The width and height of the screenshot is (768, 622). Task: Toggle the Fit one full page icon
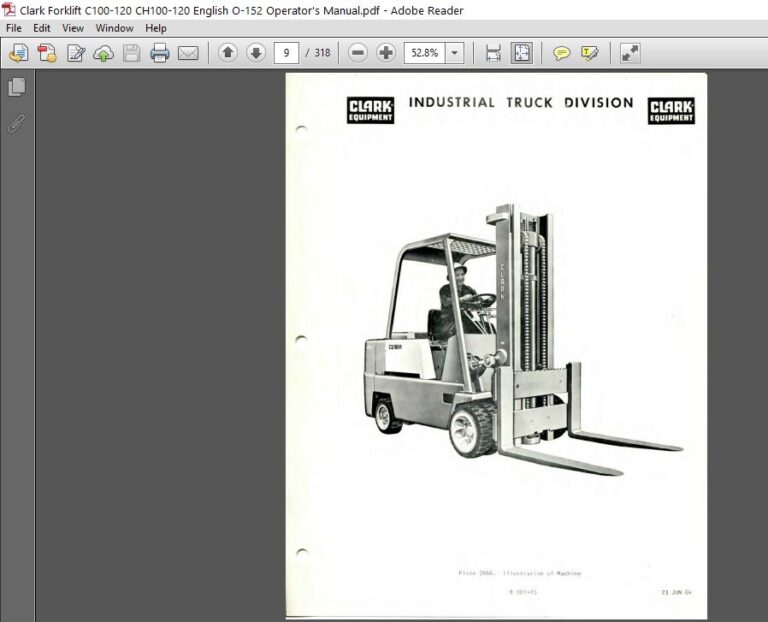pos(522,53)
